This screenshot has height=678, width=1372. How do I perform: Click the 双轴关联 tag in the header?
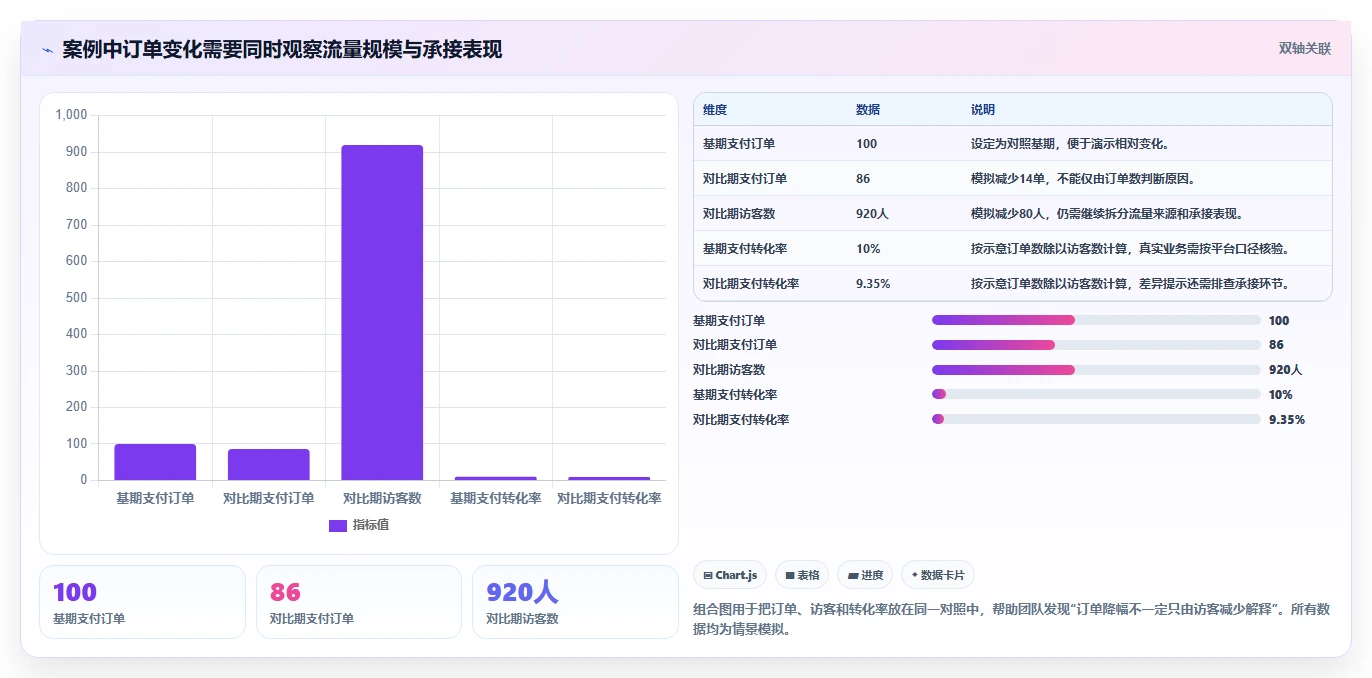[1305, 48]
